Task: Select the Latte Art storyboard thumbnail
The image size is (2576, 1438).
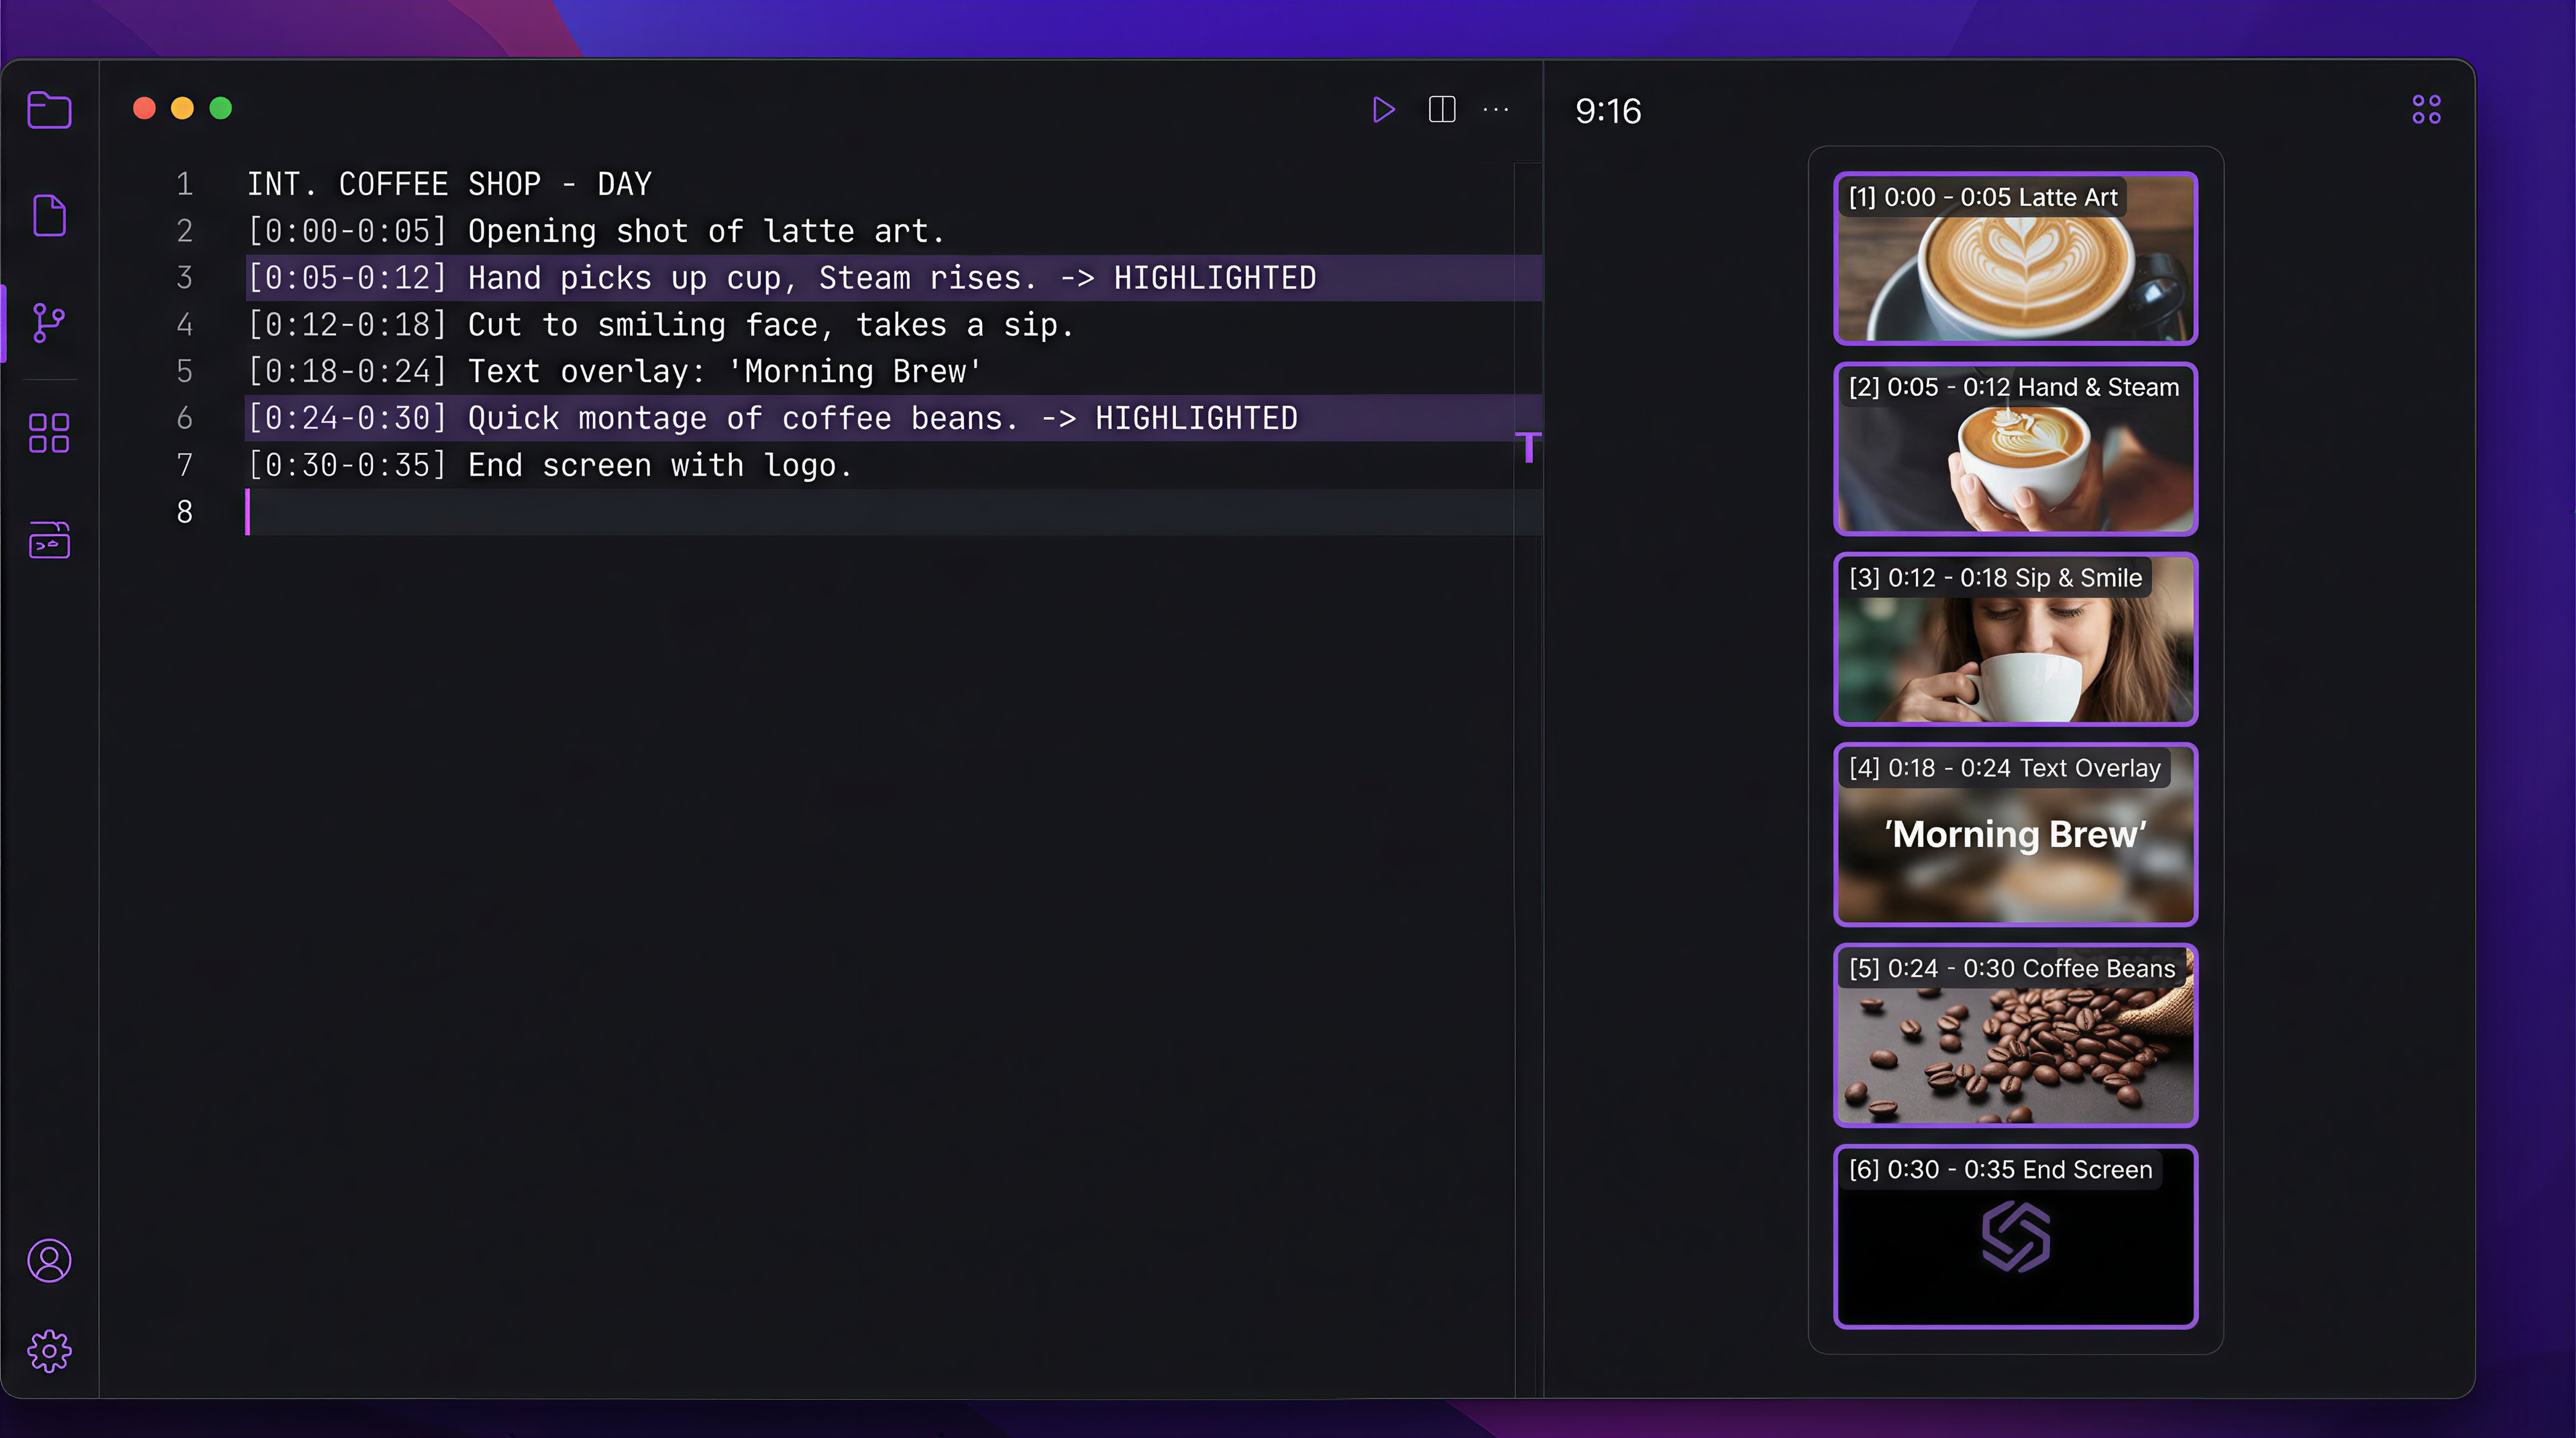Action: point(2015,258)
